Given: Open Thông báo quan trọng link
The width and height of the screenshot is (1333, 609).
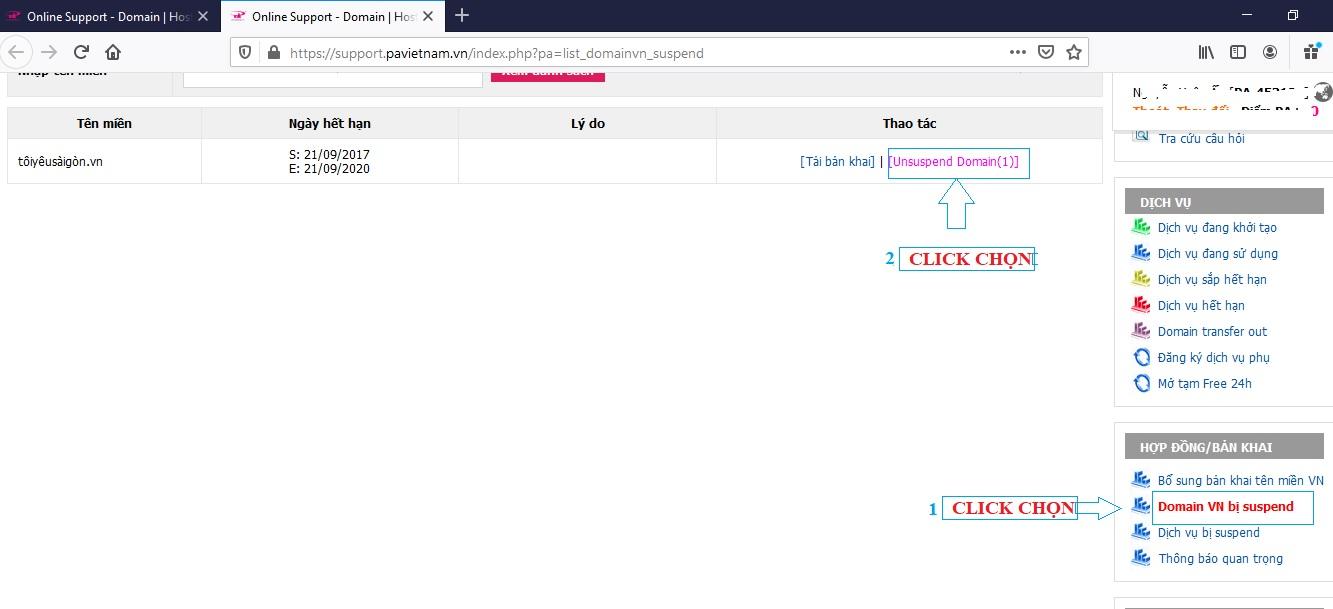Looking at the screenshot, I should tap(1220, 558).
